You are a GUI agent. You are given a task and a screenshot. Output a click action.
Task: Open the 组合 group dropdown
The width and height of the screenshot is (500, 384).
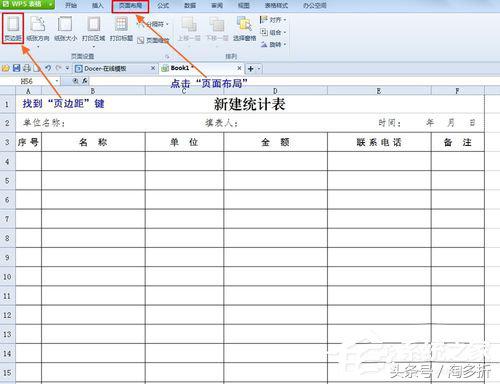point(273,32)
